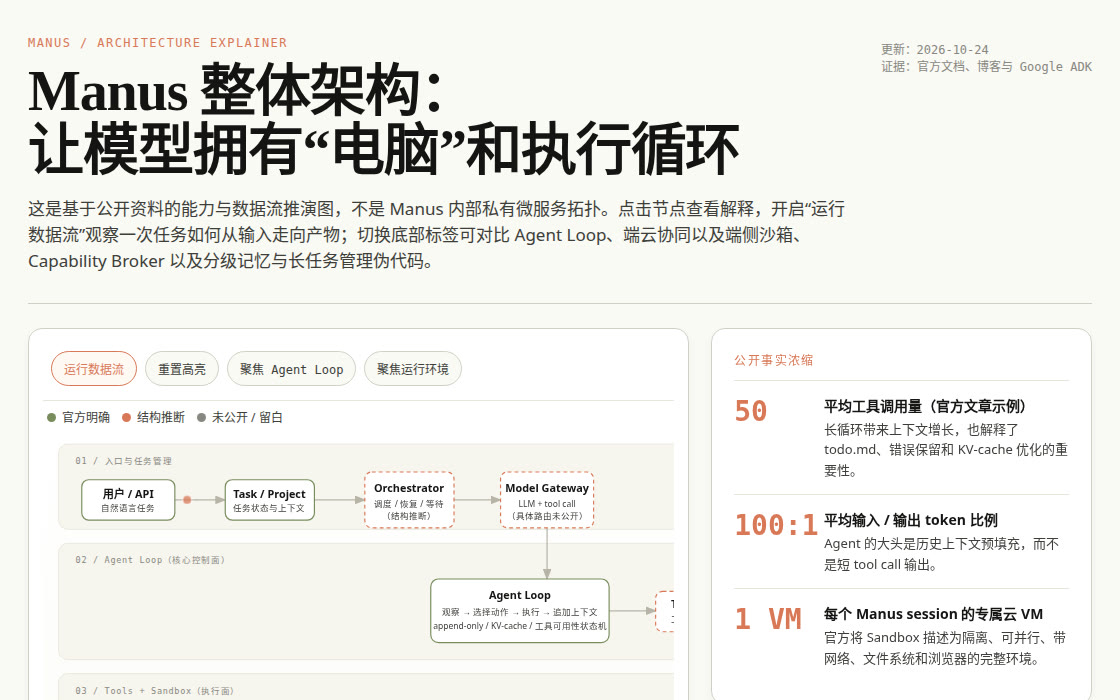Click the partially visible dashed node right of Agent Loop
Screen dimensions: 1120x700
click(665, 611)
